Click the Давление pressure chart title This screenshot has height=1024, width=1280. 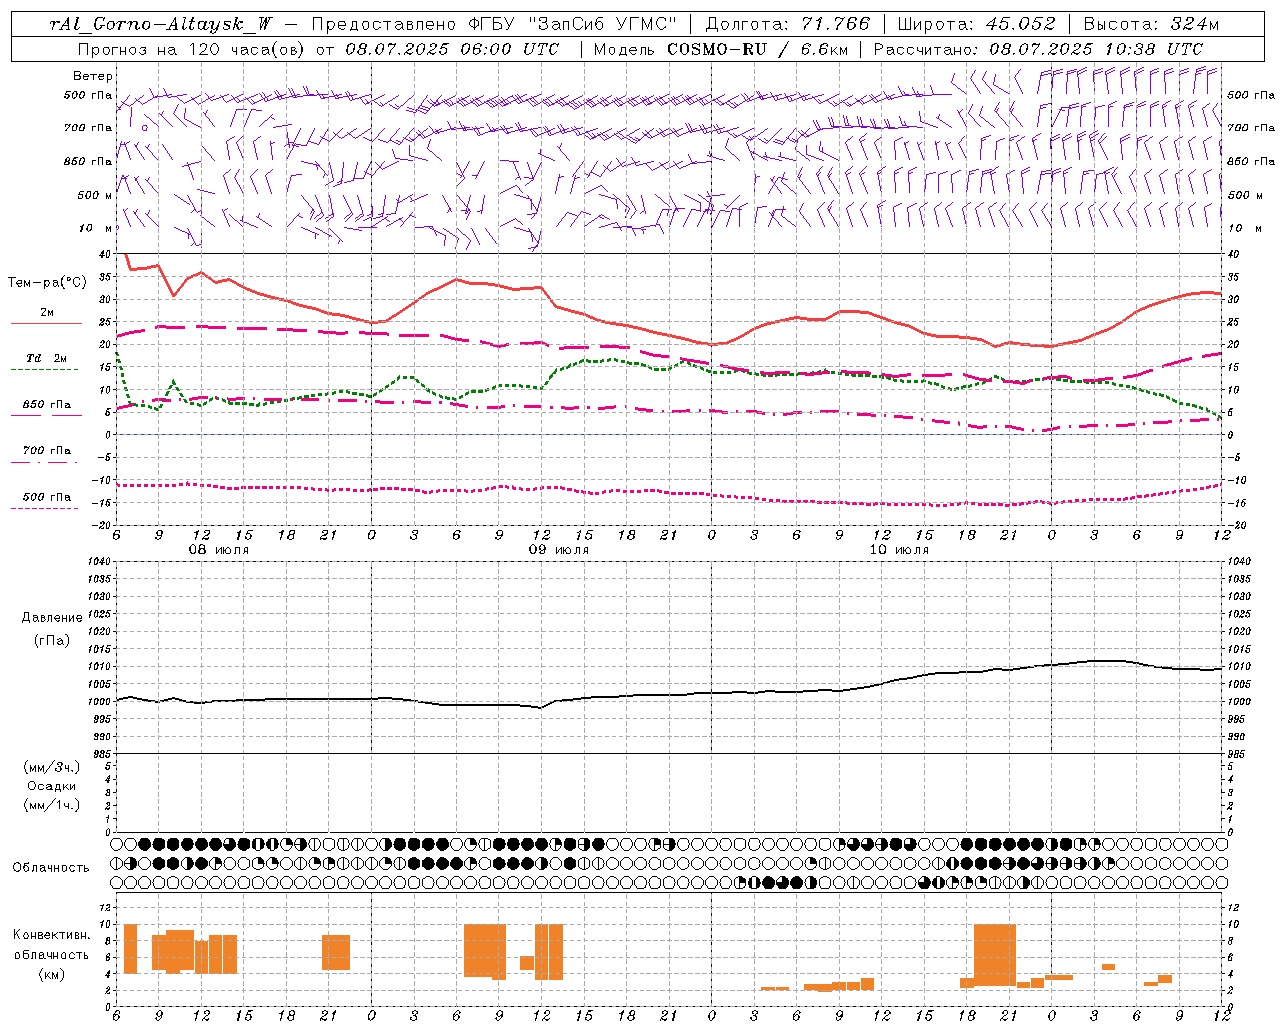(x=52, y=618)
